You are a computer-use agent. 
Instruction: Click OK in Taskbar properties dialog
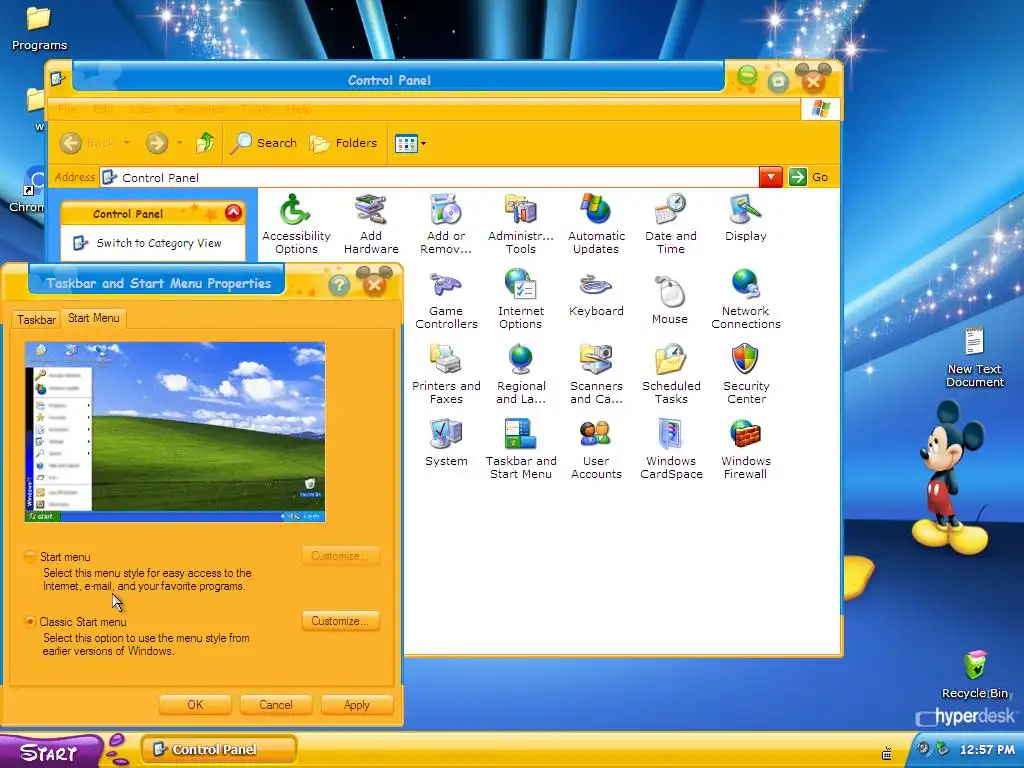[195, 705]
